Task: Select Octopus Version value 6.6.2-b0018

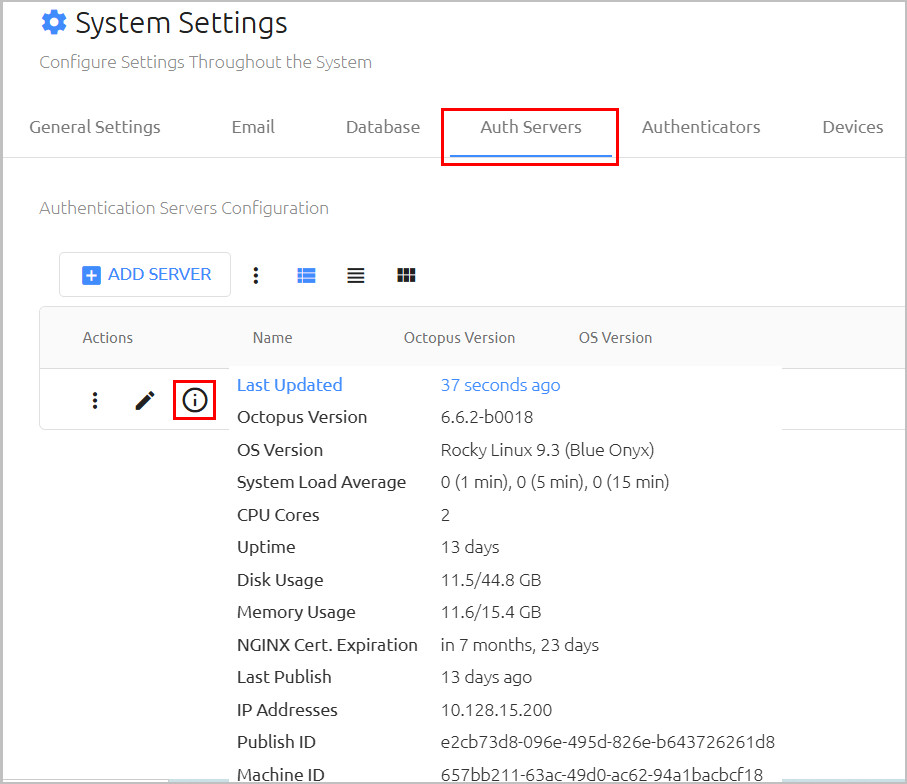Action: (x=487, y=417)
